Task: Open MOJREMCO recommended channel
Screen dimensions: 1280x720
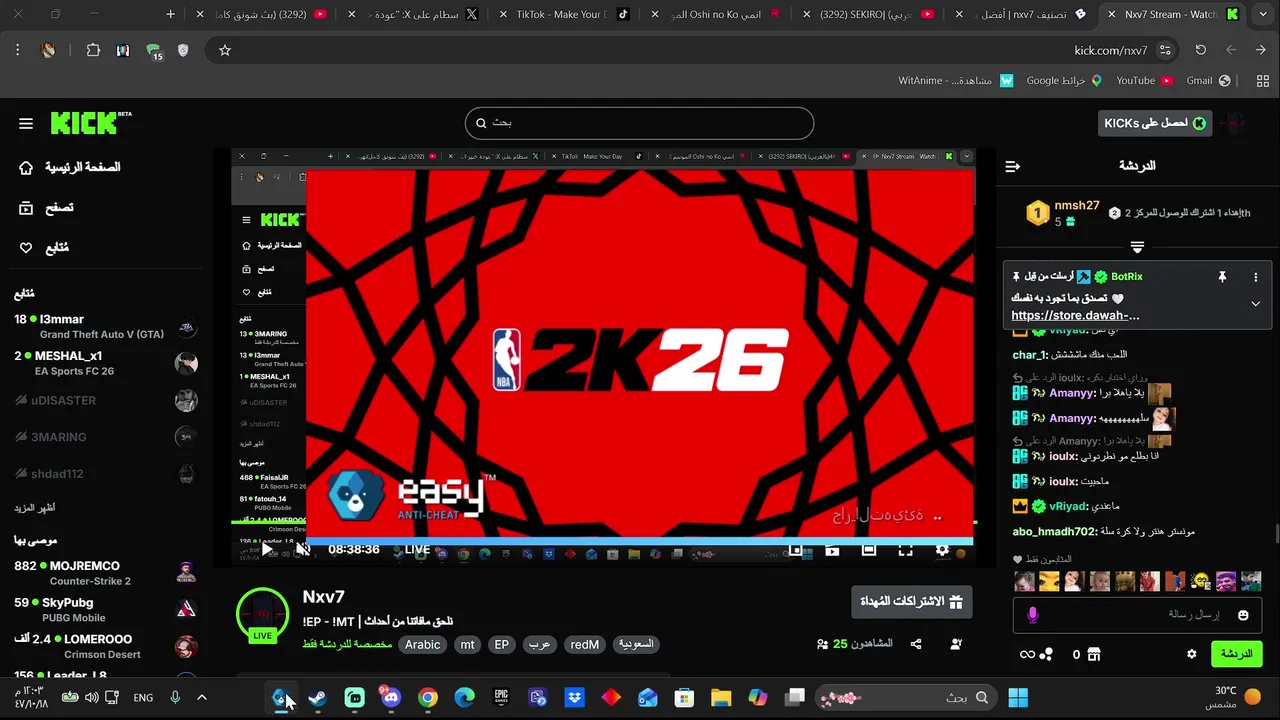Action: pyautogui.click(x=106, y=573)
